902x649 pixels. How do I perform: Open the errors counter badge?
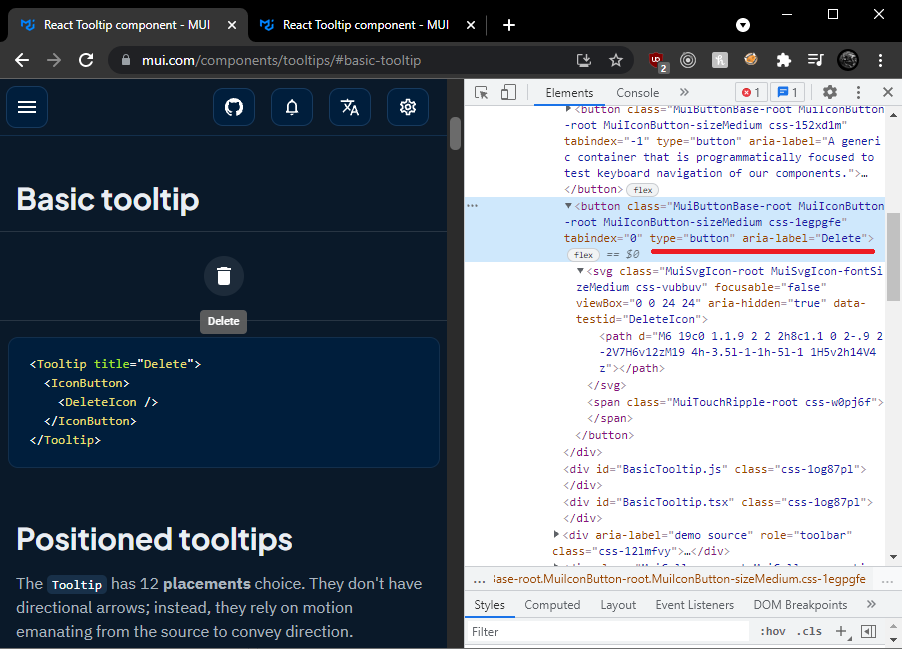(752, 92)
